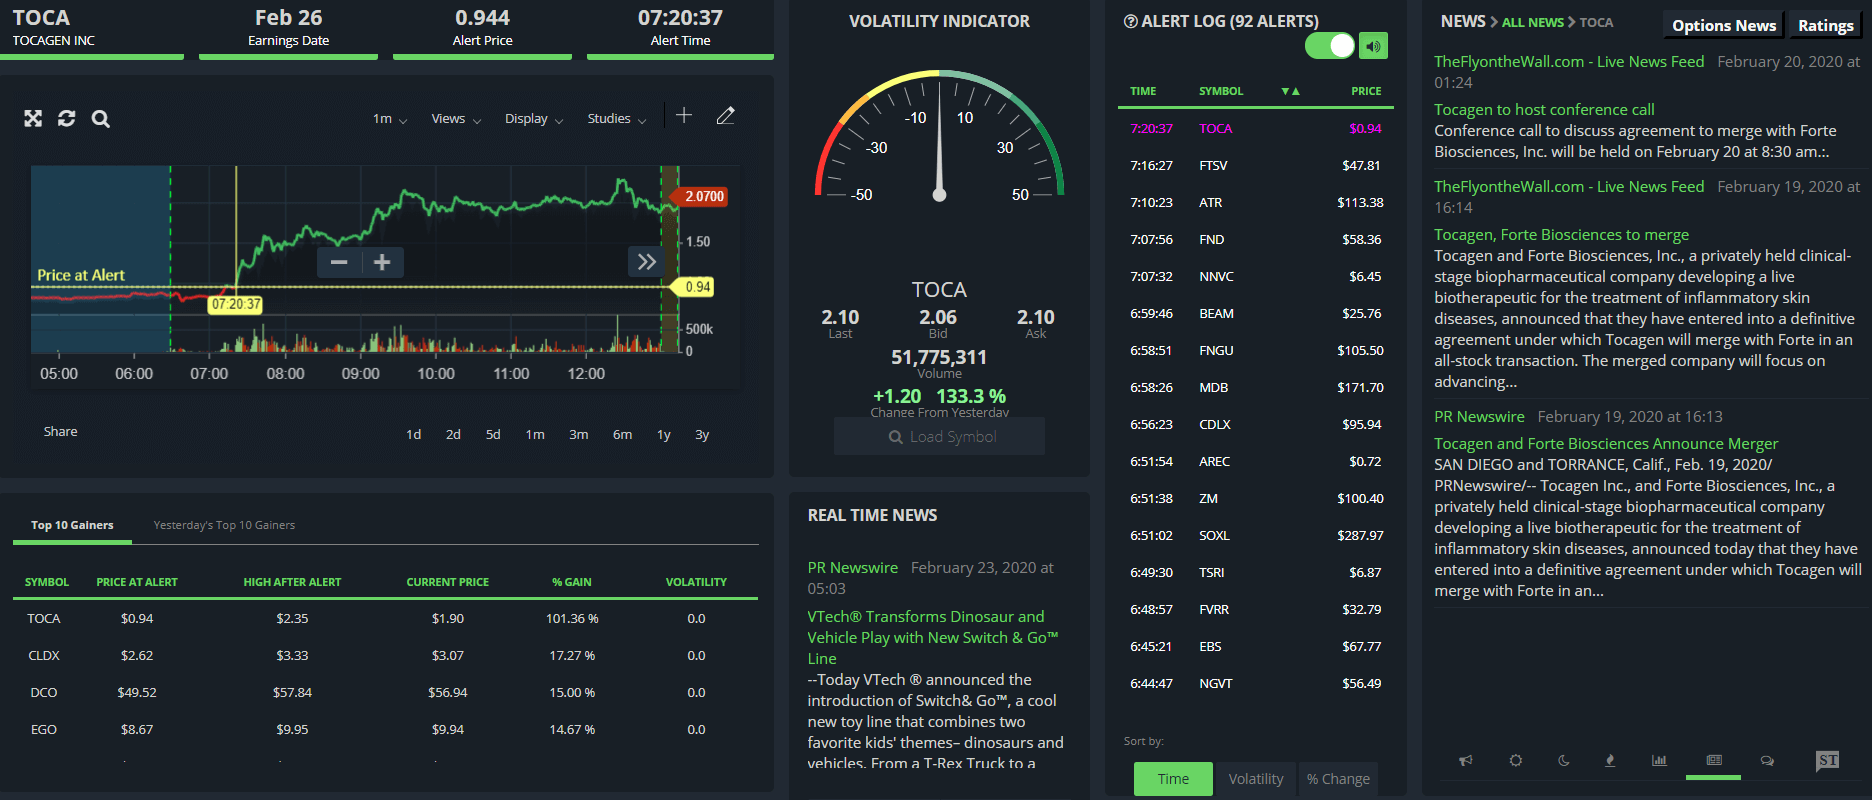Set chart range to 1y
This screenshot has height=800, width=1872.
(x=664, y=434)
